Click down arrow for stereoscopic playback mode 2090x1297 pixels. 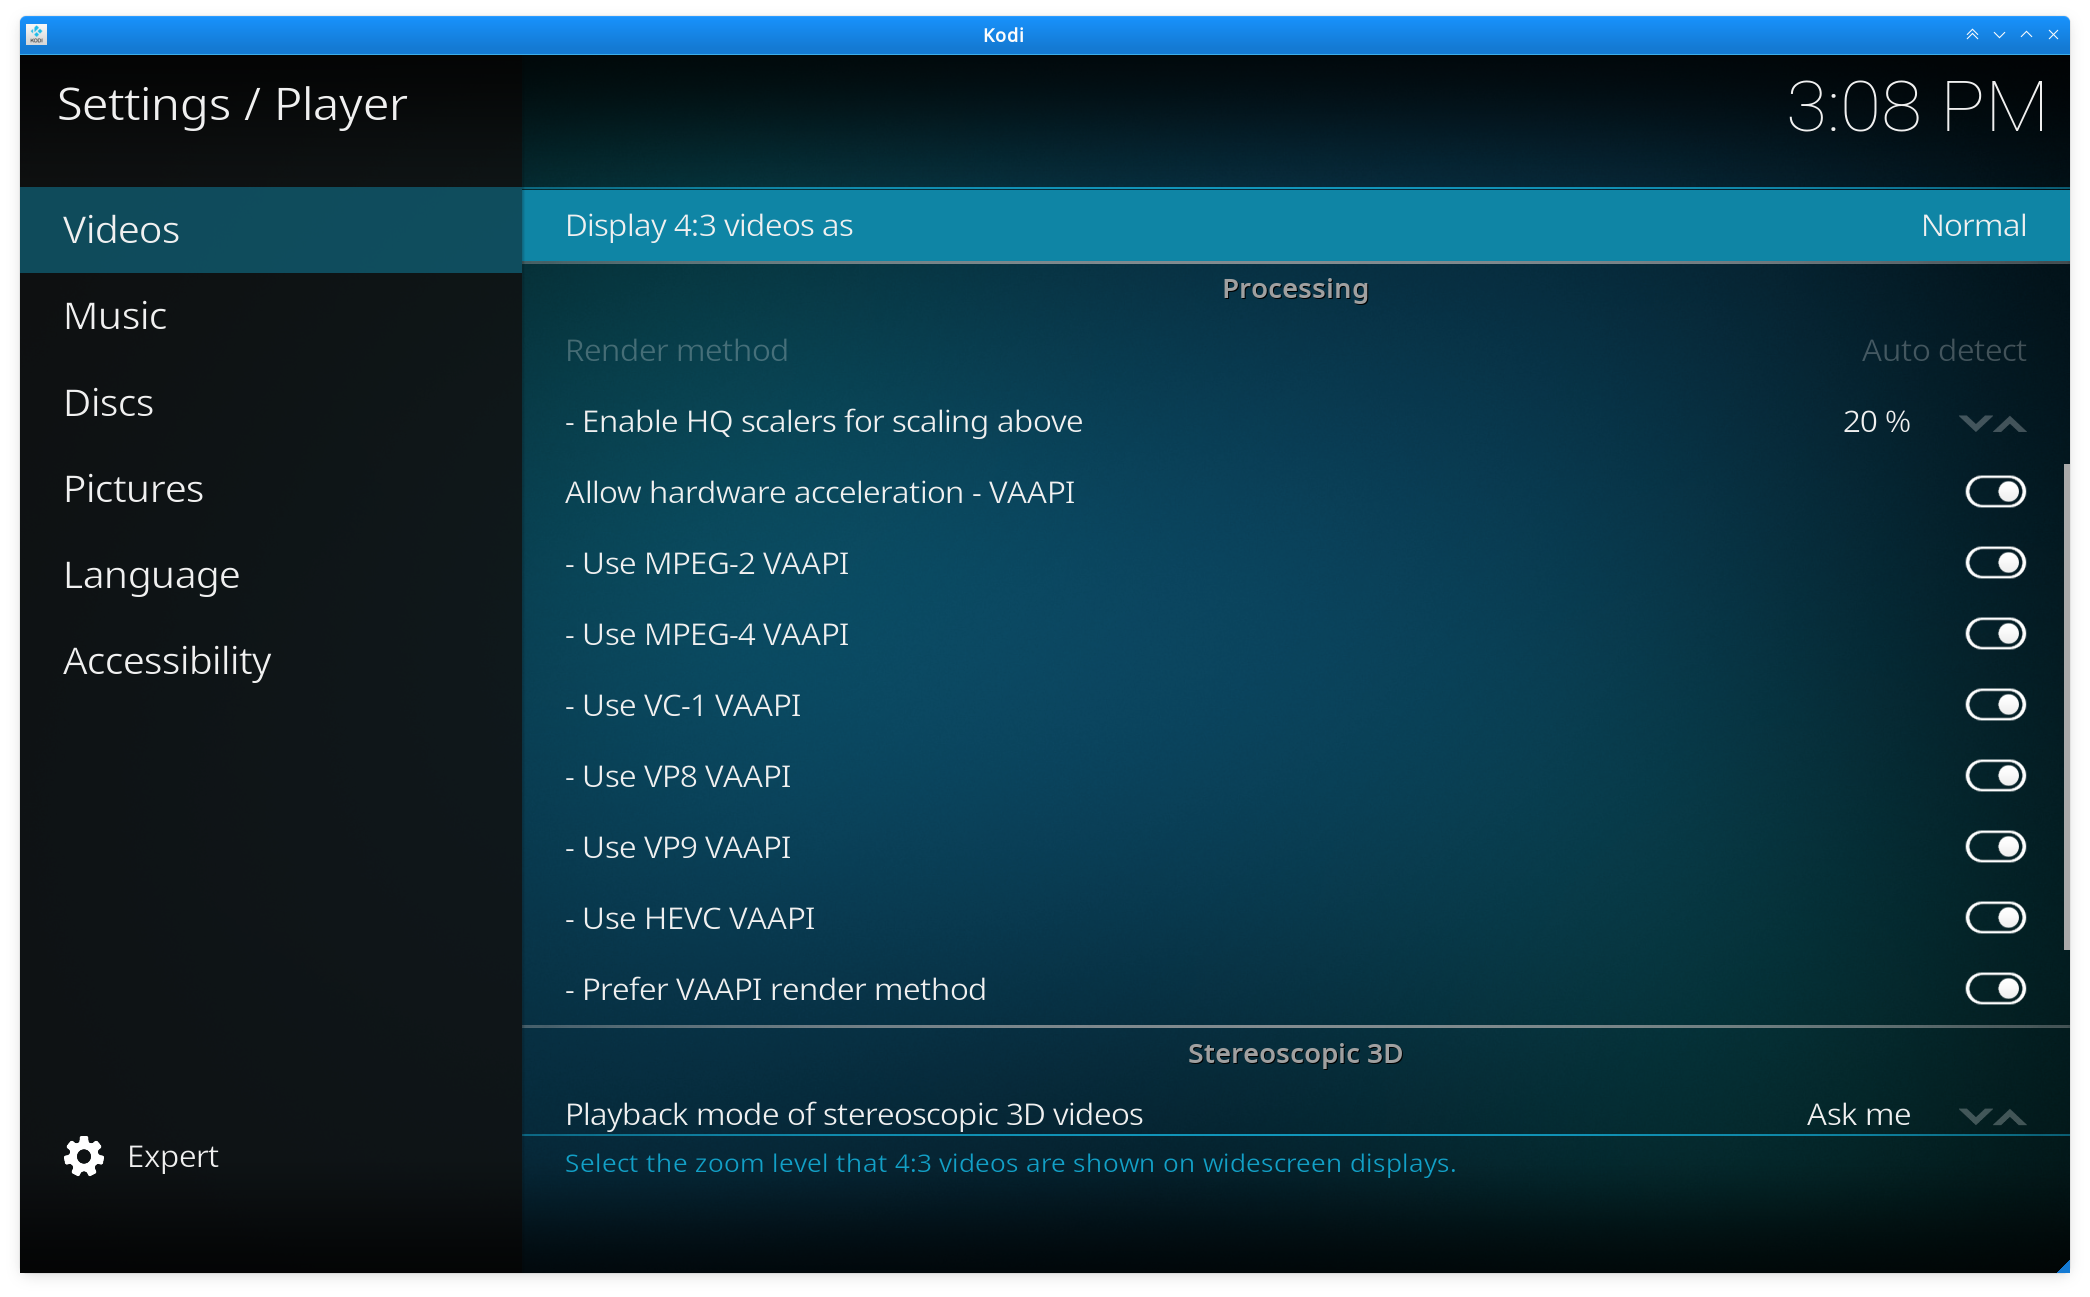click(1975, 1116)
